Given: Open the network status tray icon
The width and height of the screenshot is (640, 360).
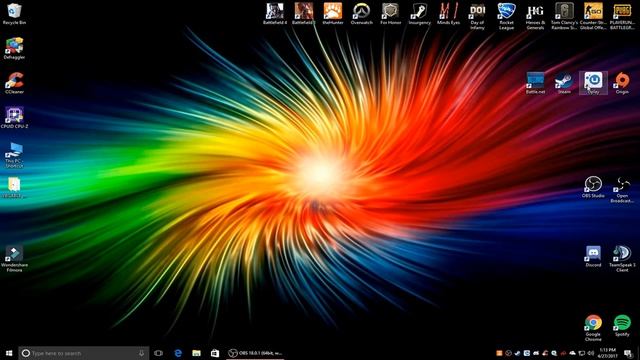Looking at the screenshot, I should click(582, 353).
